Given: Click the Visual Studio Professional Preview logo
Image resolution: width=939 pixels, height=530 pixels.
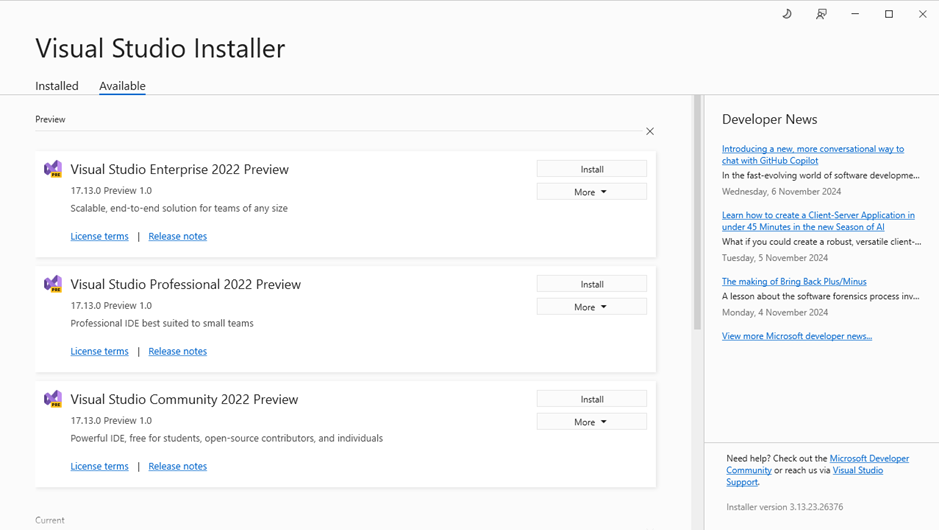Looking at the screenshot, I should (53, 284).
